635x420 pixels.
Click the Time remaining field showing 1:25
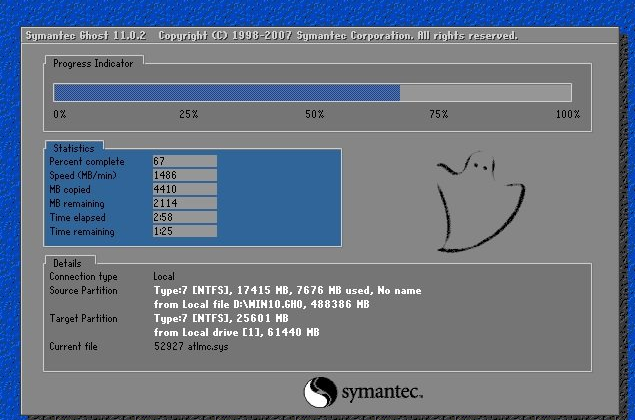184,231
